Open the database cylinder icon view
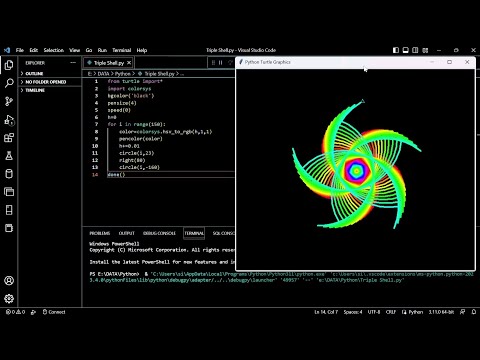The height and width of the screenshot is (360, 480). (x=9, y=174)
